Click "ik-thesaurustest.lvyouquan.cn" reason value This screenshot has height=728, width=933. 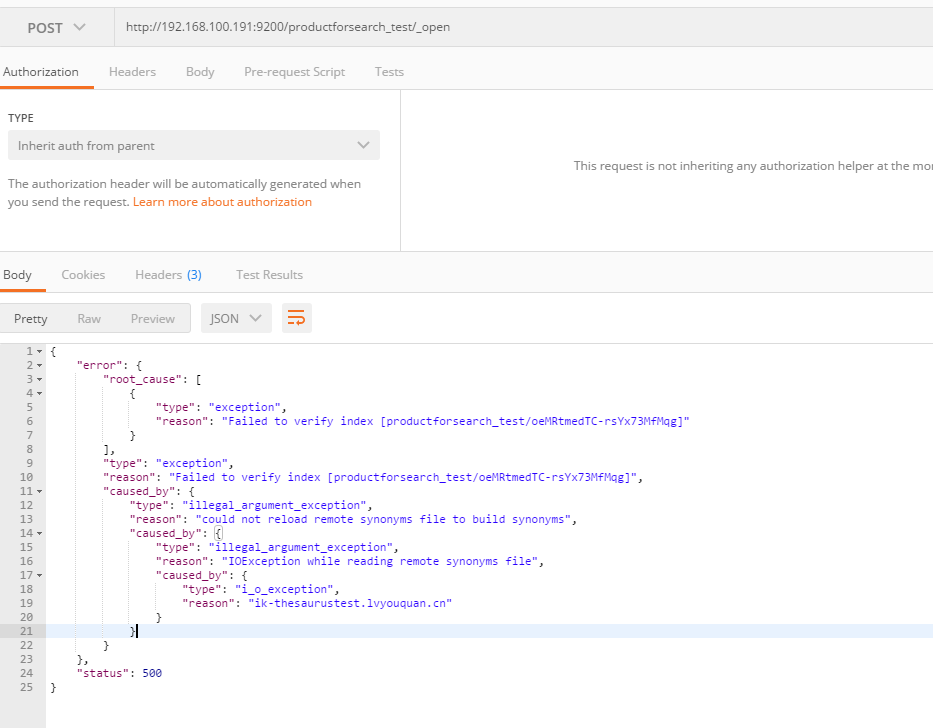click(350, 603)
